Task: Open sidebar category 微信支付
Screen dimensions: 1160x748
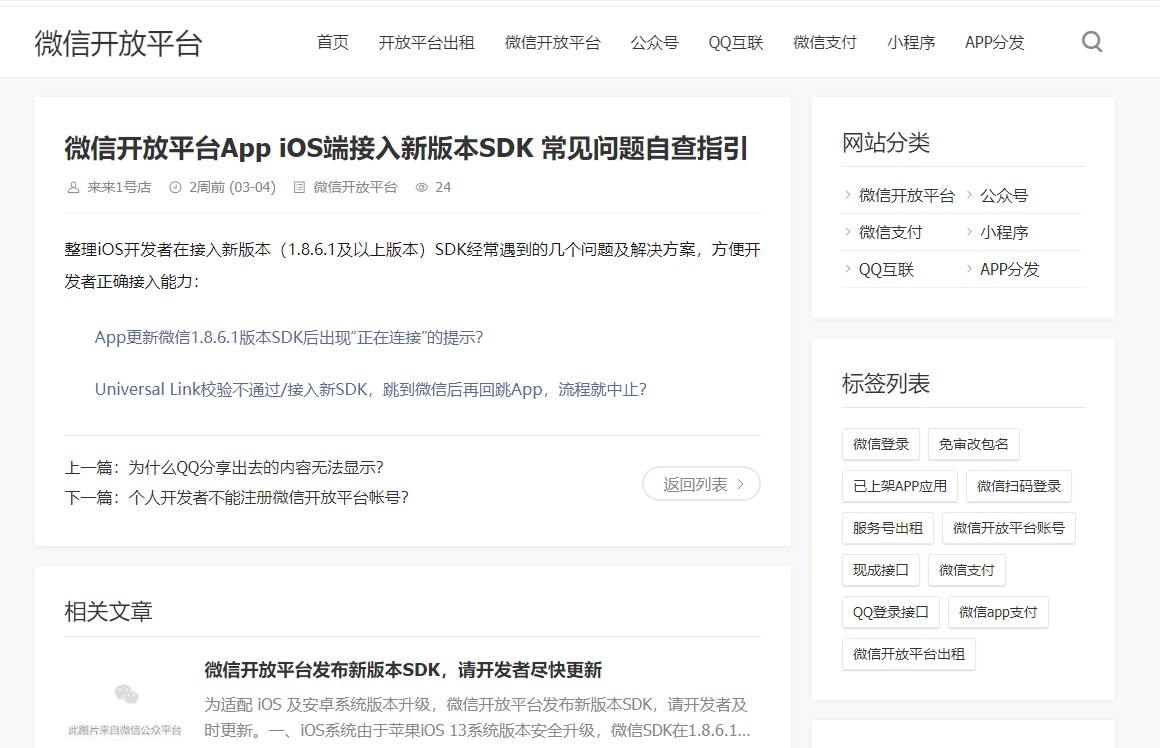Action: (891, 232)
